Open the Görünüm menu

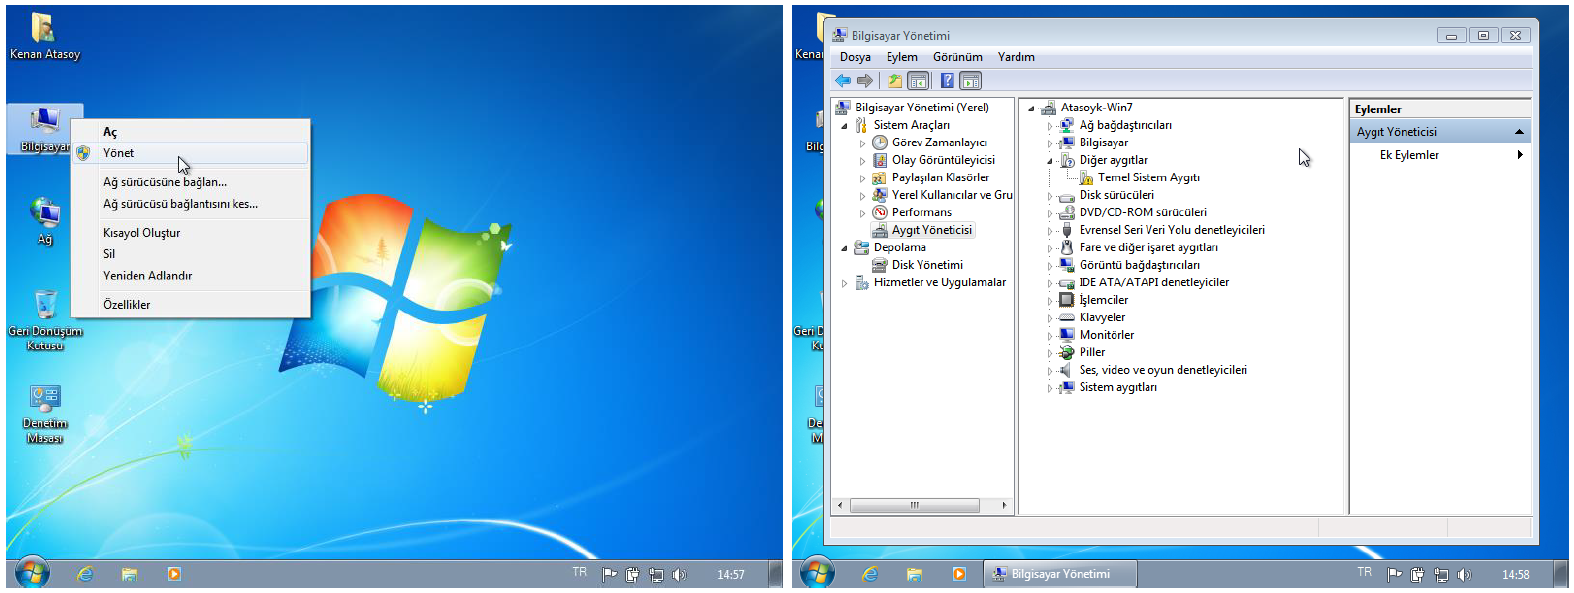point(958,57)
